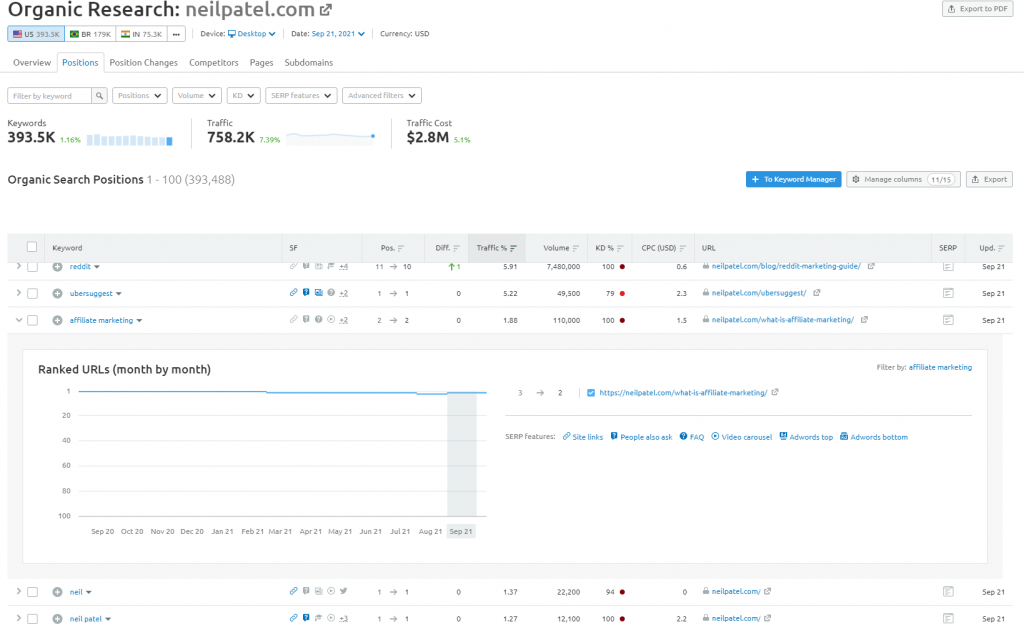1024x632 pixels.
Task: View SERP snapshot icon for neil patel row
Action: pyautogui.click(x=948, y=619)
